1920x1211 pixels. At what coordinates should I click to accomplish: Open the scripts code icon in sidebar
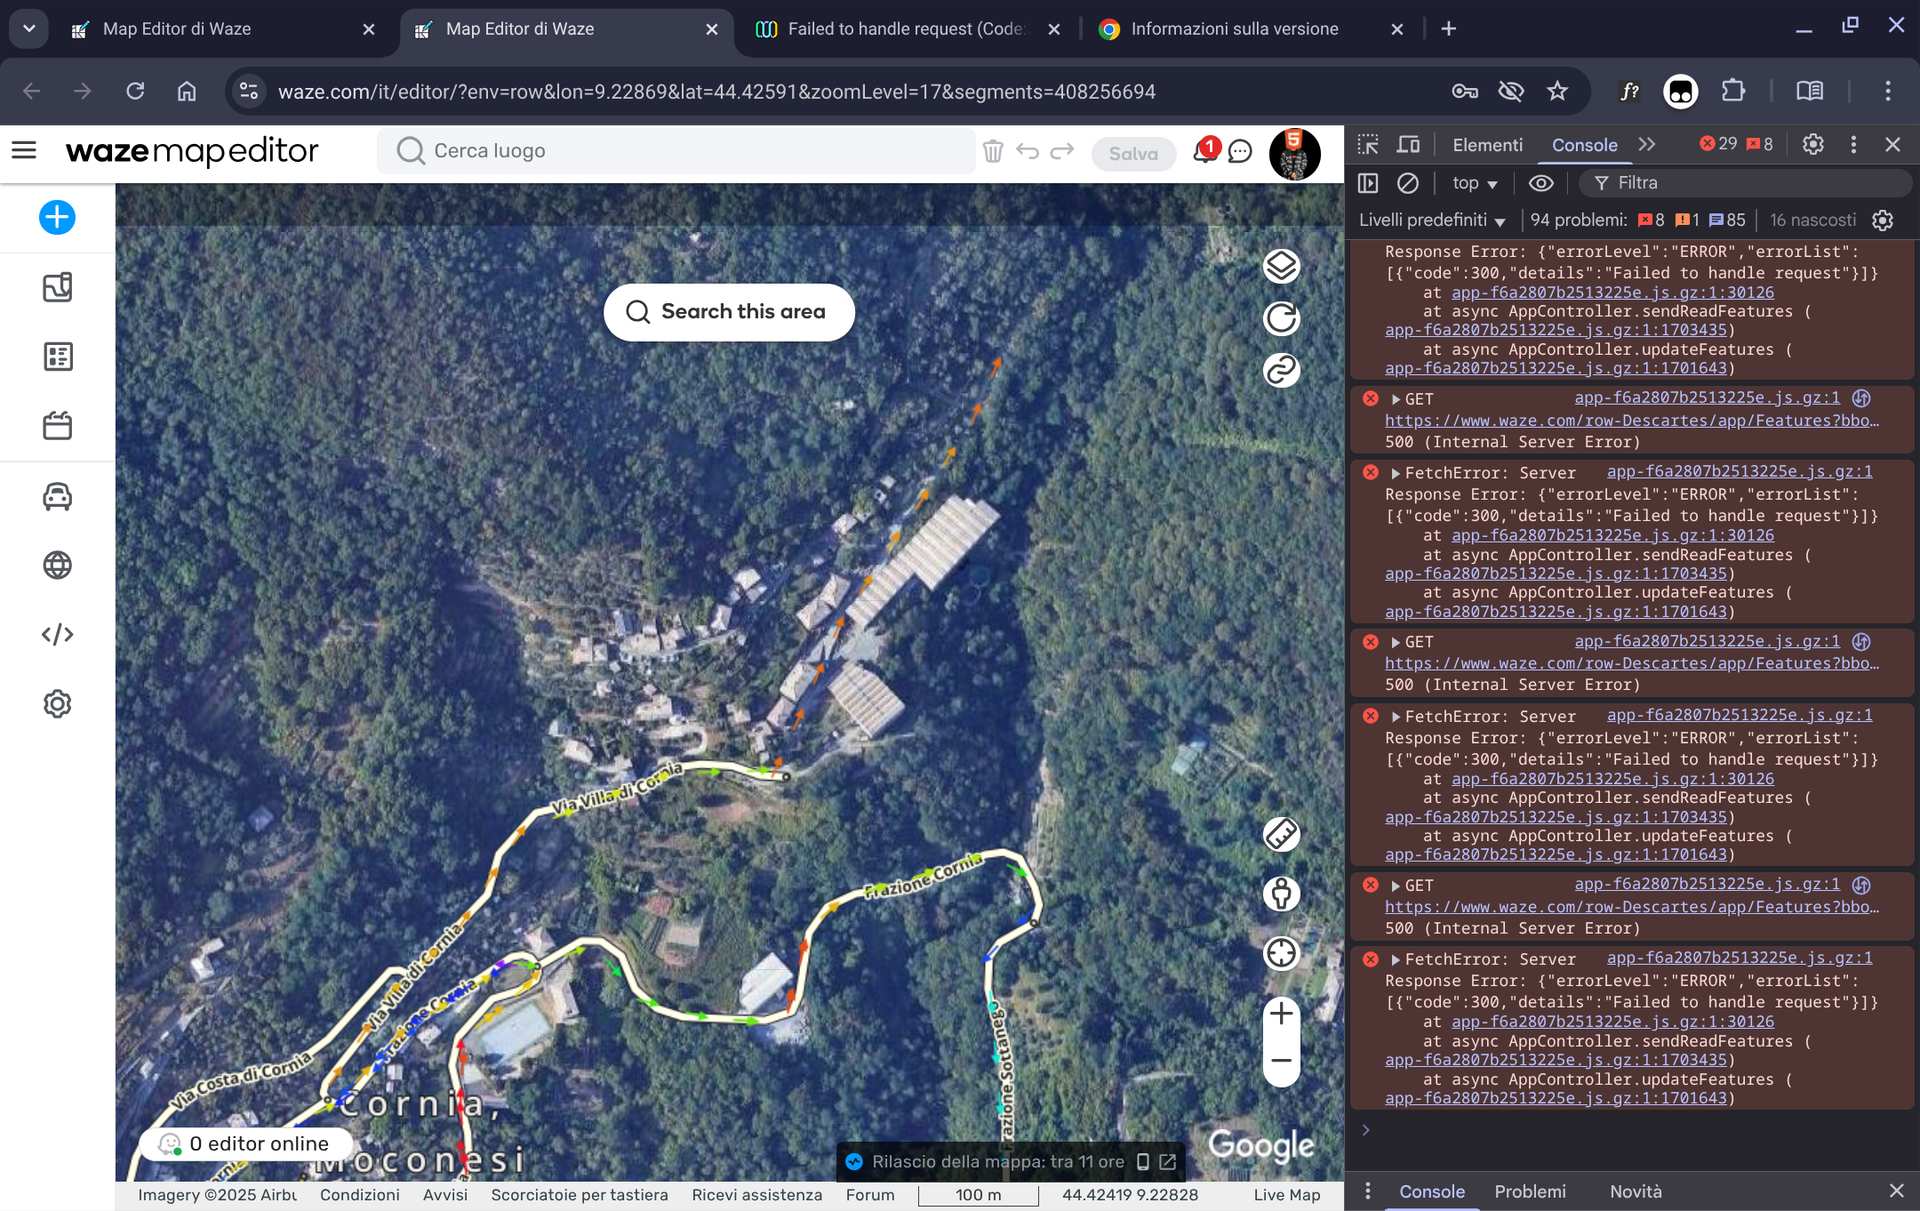[57, 635]
